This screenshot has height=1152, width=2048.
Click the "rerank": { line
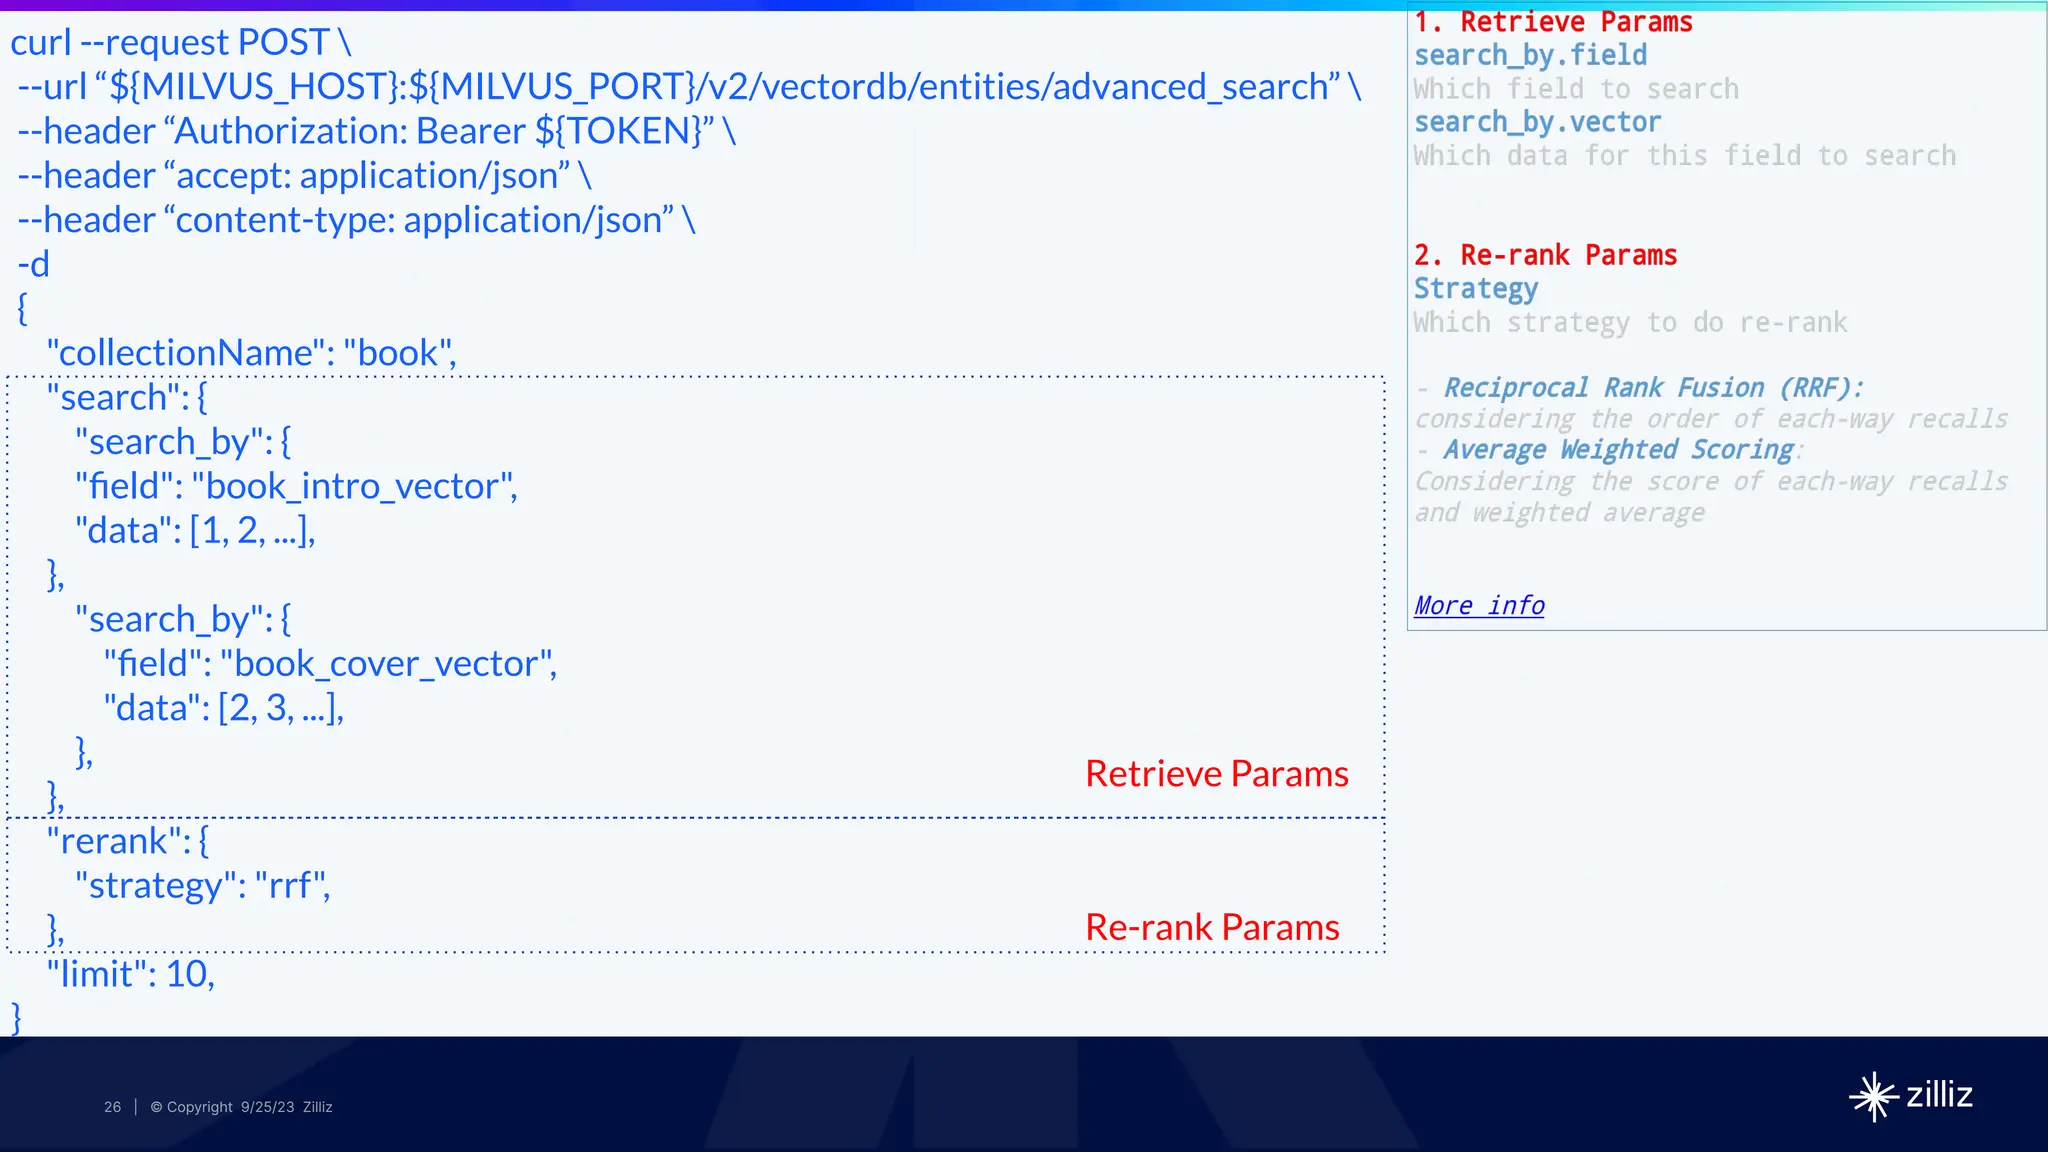[129, 841]
